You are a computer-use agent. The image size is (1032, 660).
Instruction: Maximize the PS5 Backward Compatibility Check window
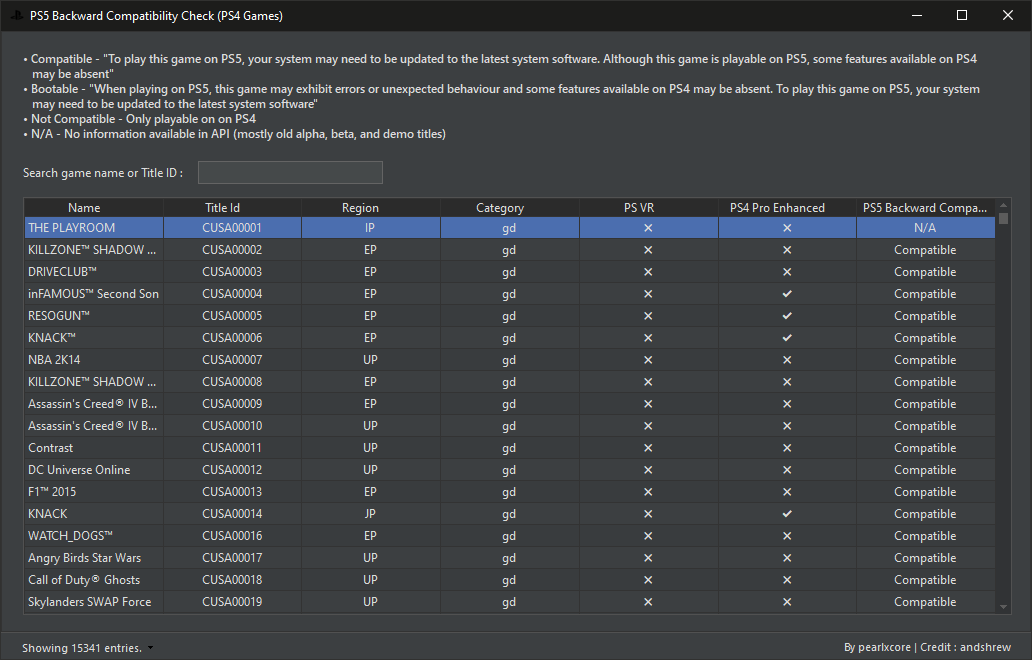[962, 15]
